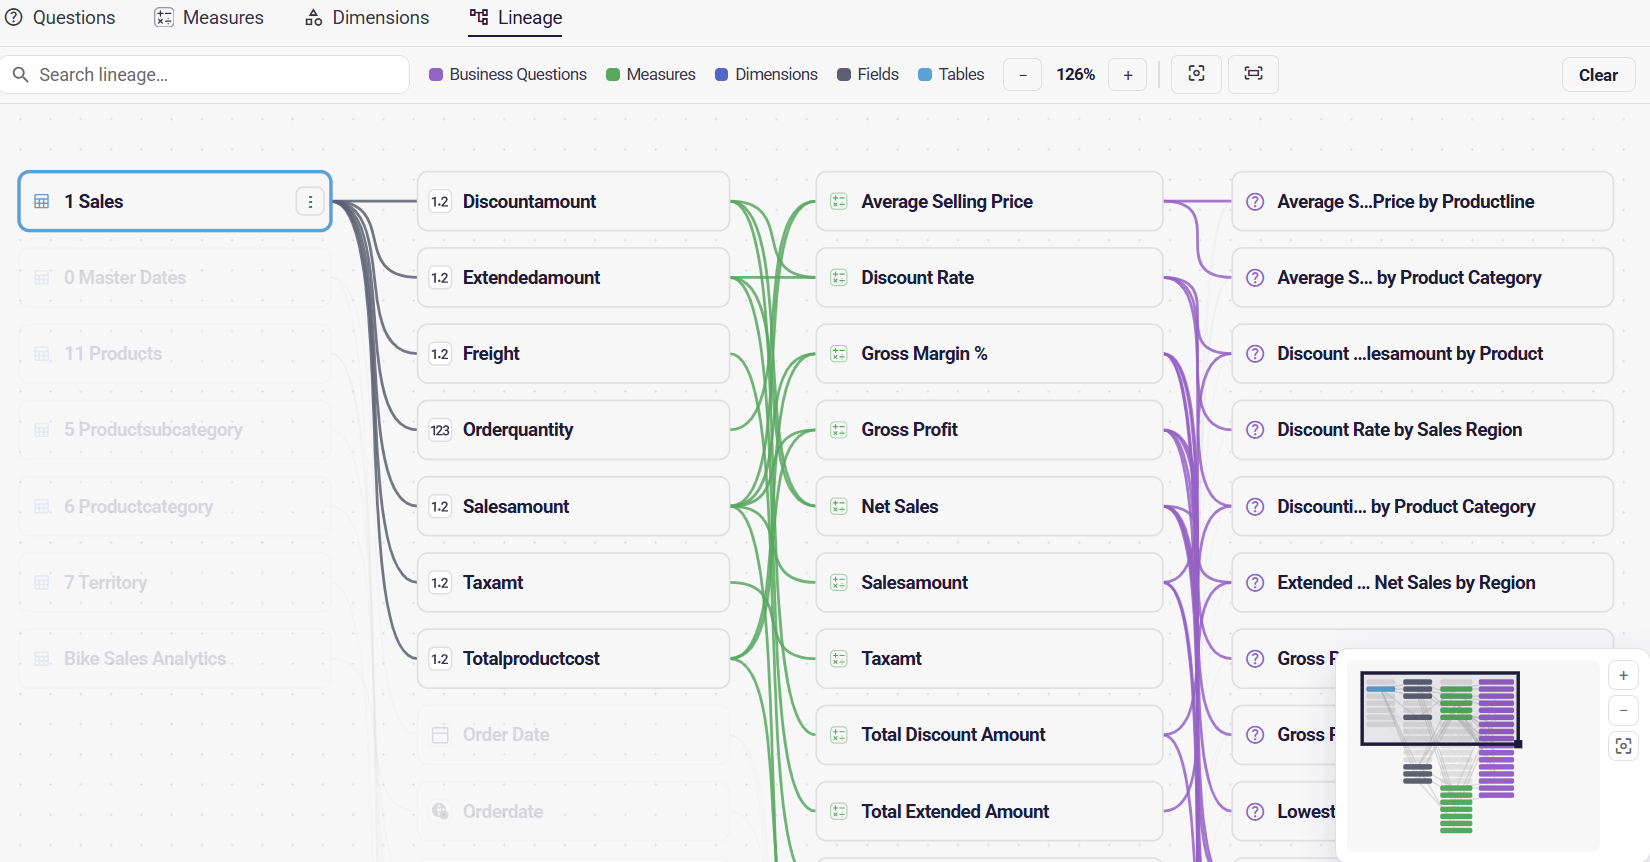1650x862 pixels.
Task: Select the Total Extended Amount label
Action: point(955,811)
